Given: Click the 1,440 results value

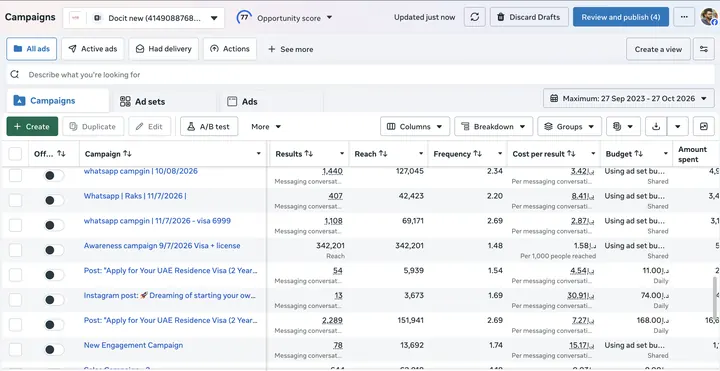Looking at the screenshot, I should pyautogui.click(x=332, y=171).
